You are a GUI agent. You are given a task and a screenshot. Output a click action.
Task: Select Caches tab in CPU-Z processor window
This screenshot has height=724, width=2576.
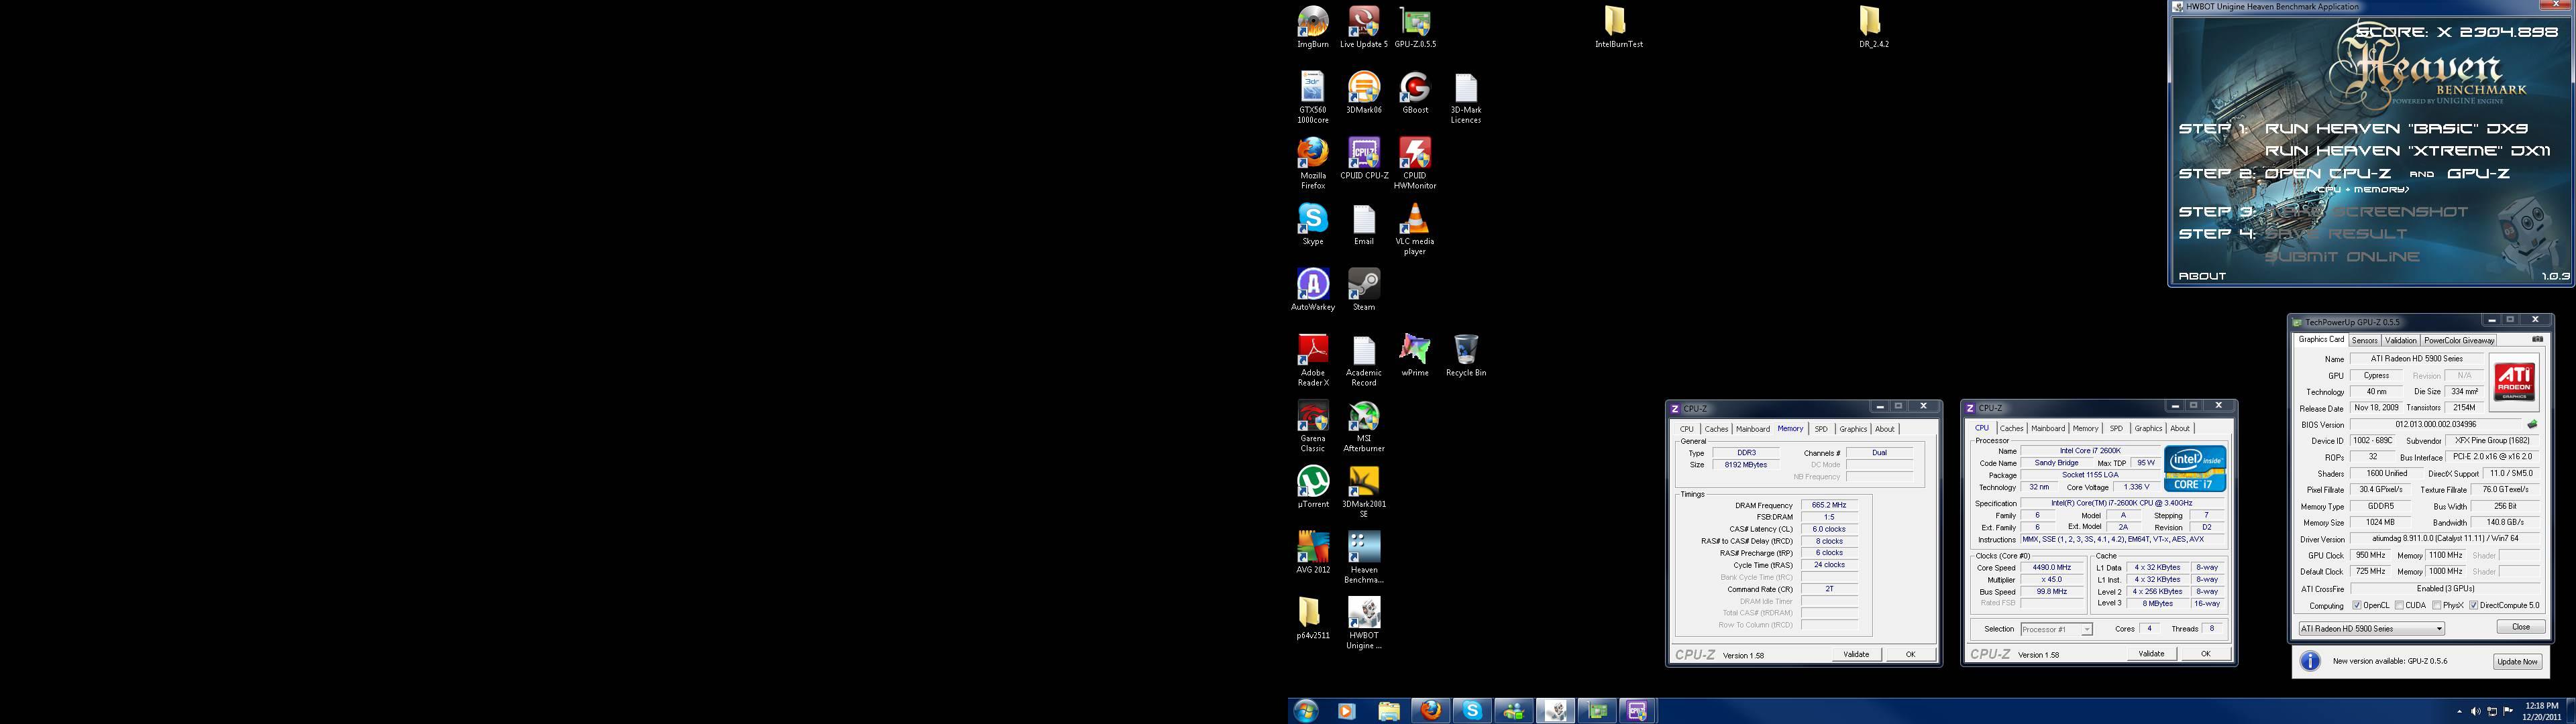pos(2011,428)
